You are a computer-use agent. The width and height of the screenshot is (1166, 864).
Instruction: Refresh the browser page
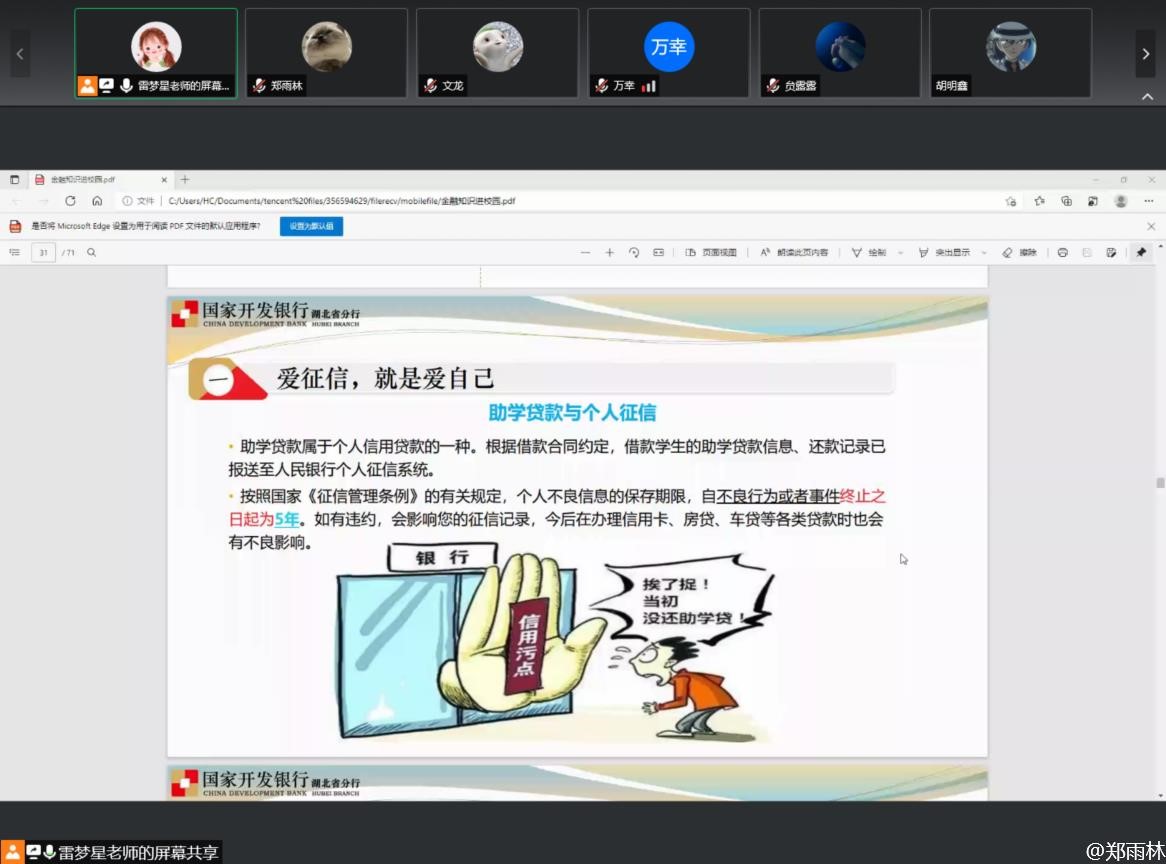click(x=70, y=201)
